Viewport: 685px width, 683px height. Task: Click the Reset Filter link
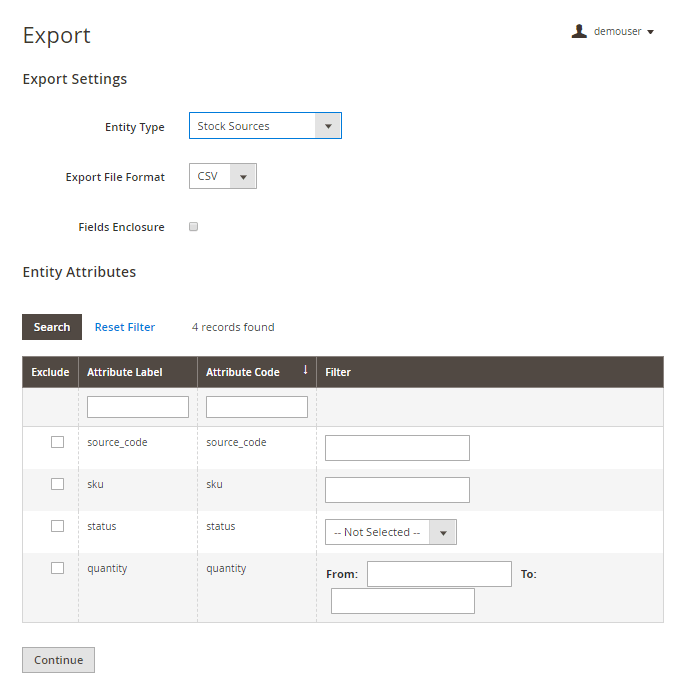pyautogui.click(x=125, y=327)
